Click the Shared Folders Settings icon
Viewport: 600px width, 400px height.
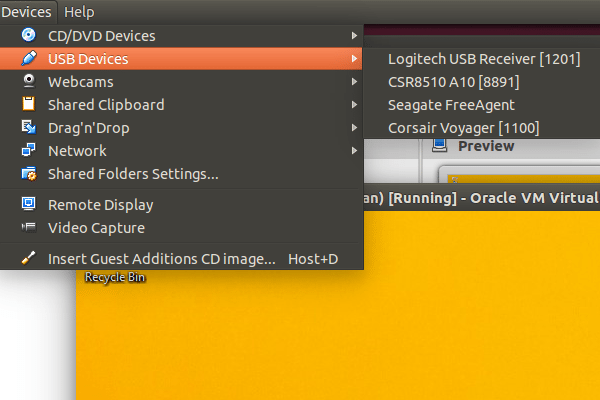(x=29, y=174)
